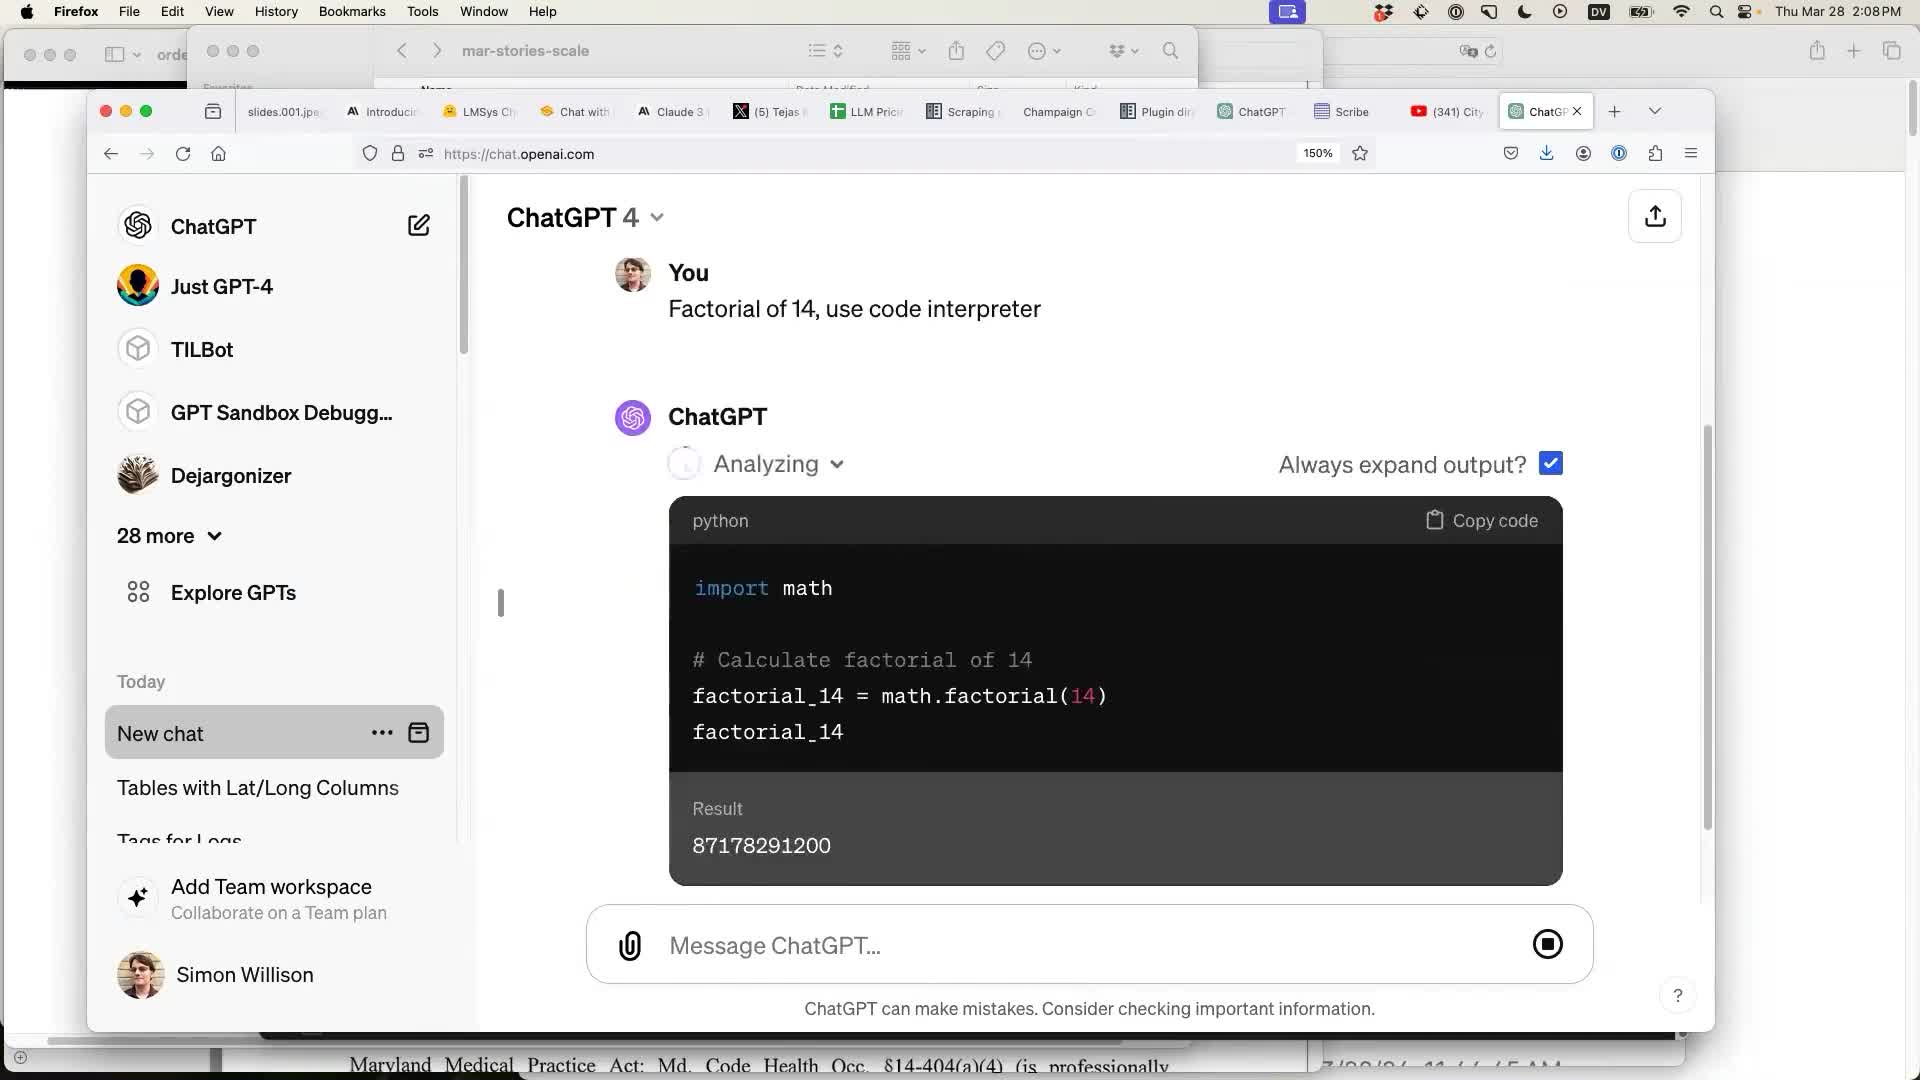Switch to the slides.001.jpeg tab
The width and height of the screenshot is (1920, 1080).
click(x=283, y=111)
